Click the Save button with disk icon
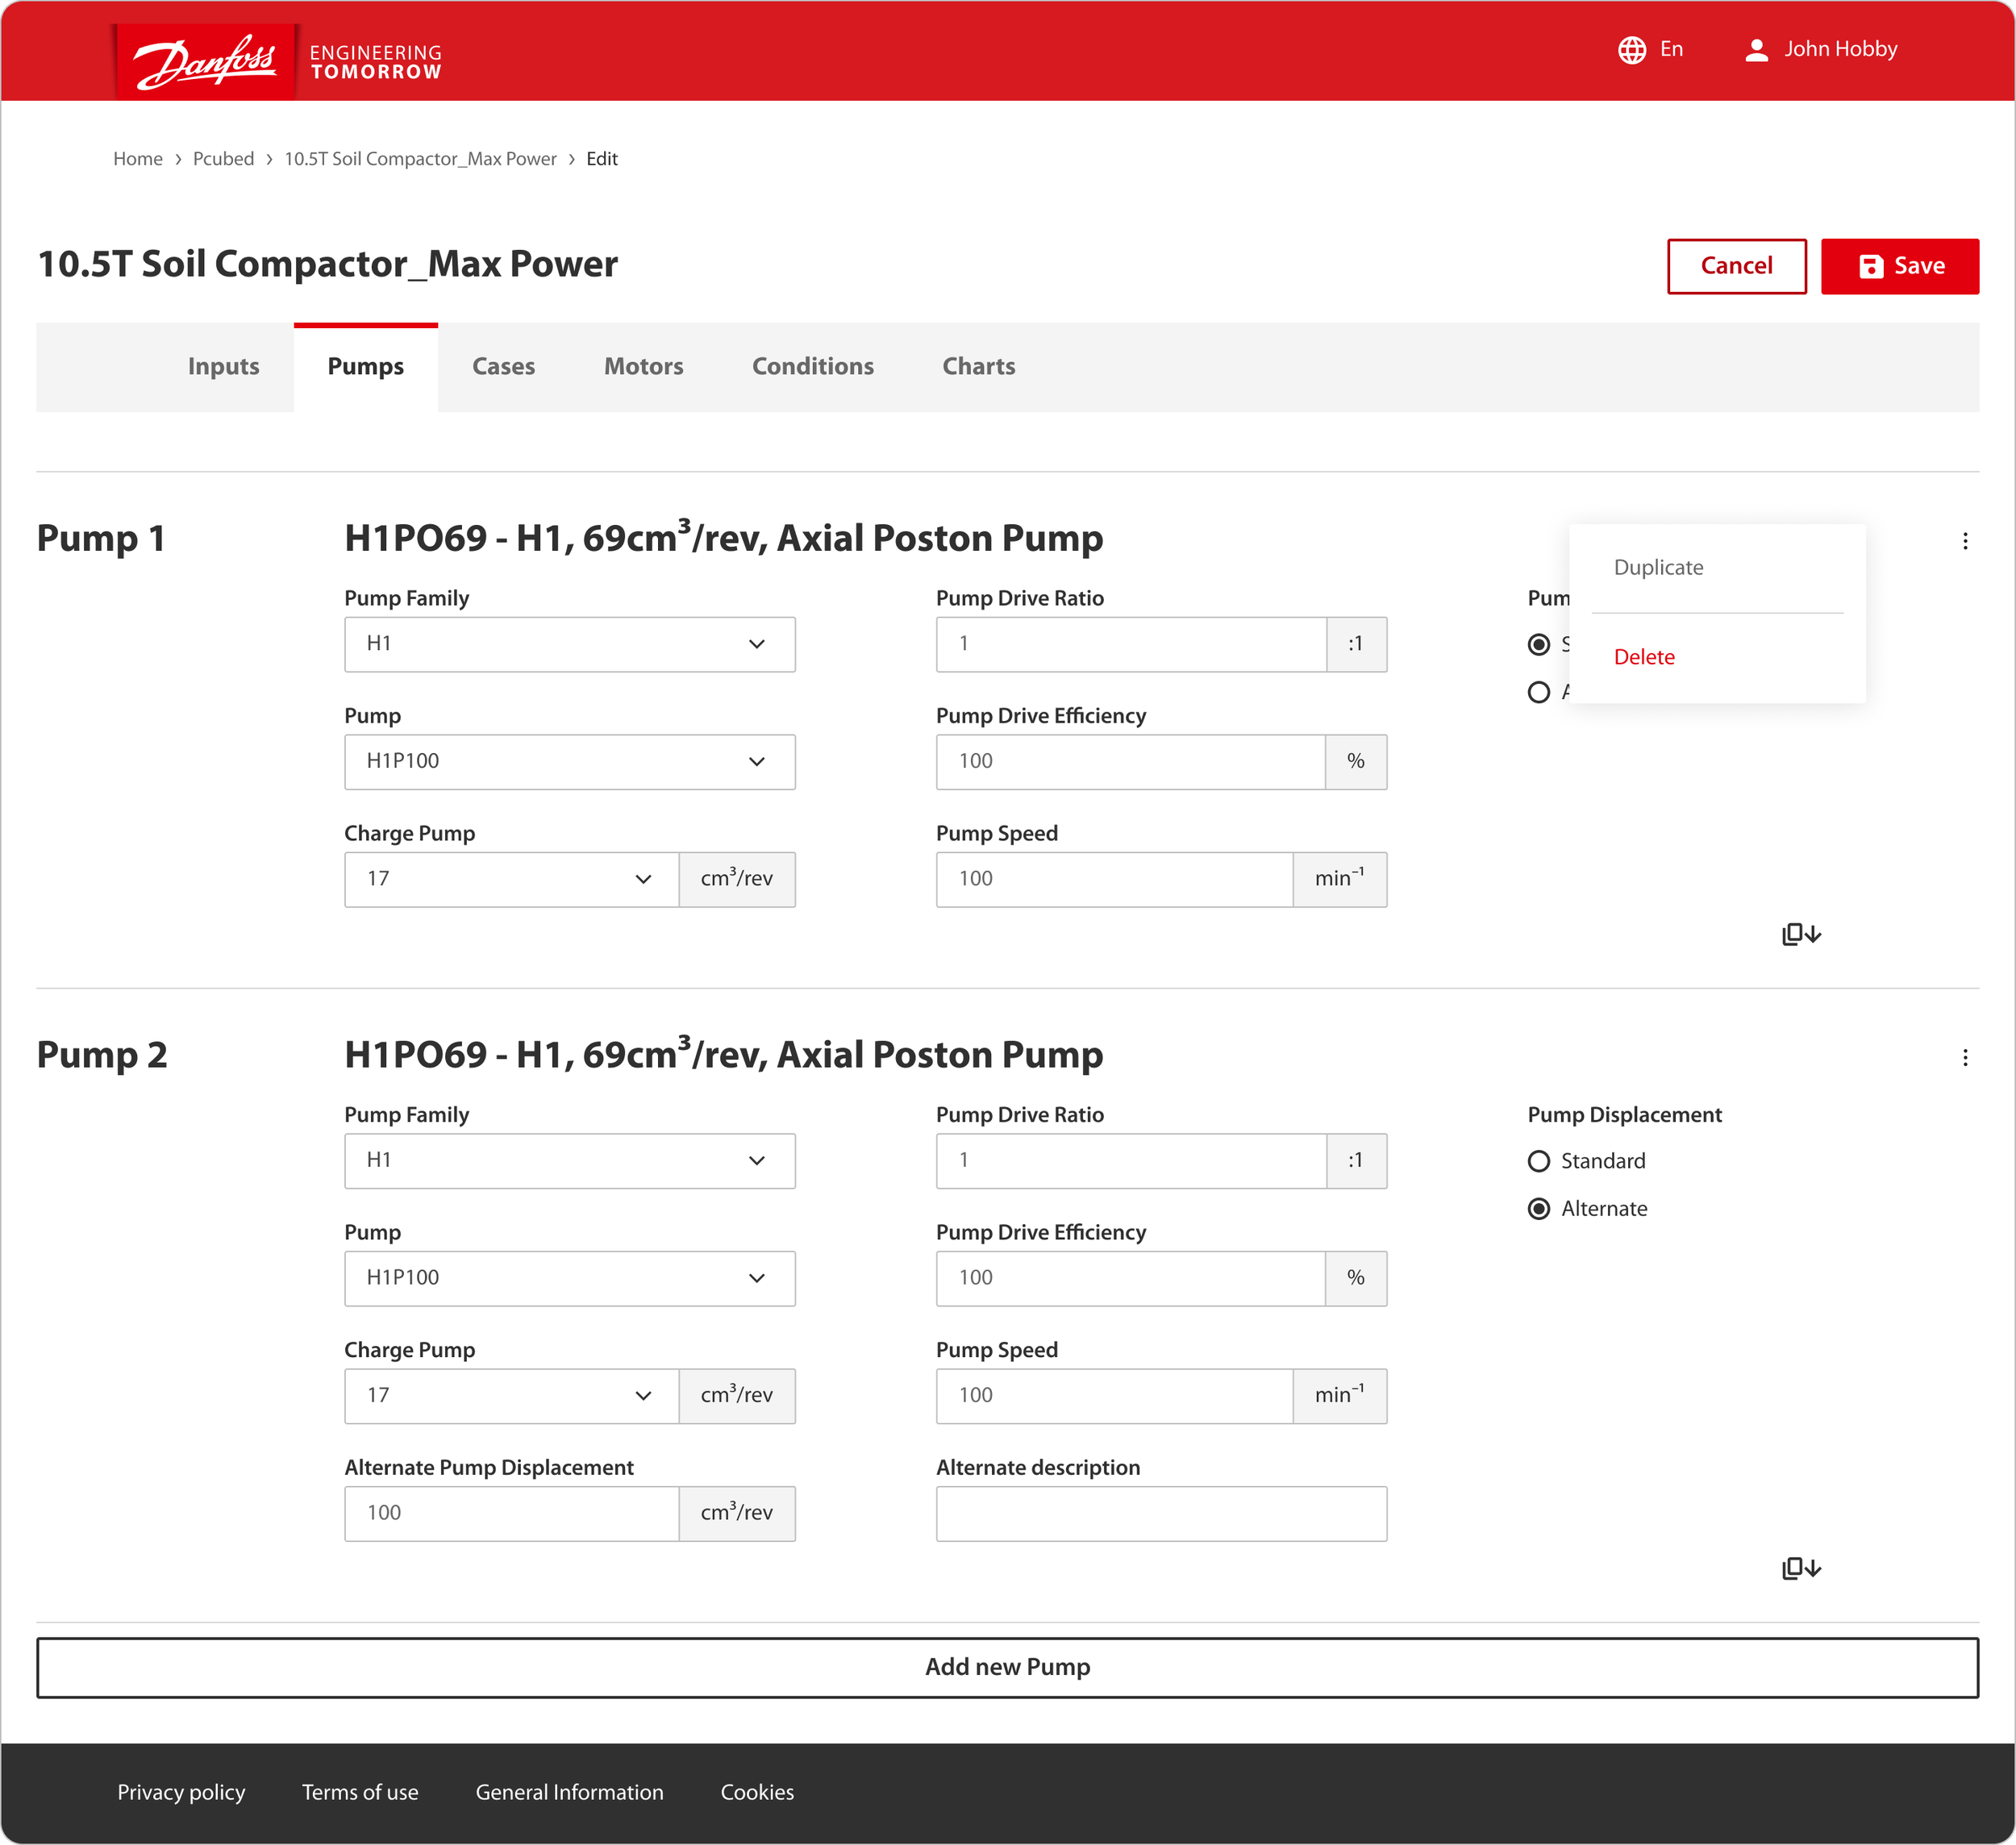This screenshot has width=2016, height=1845. pos(1899,266)
